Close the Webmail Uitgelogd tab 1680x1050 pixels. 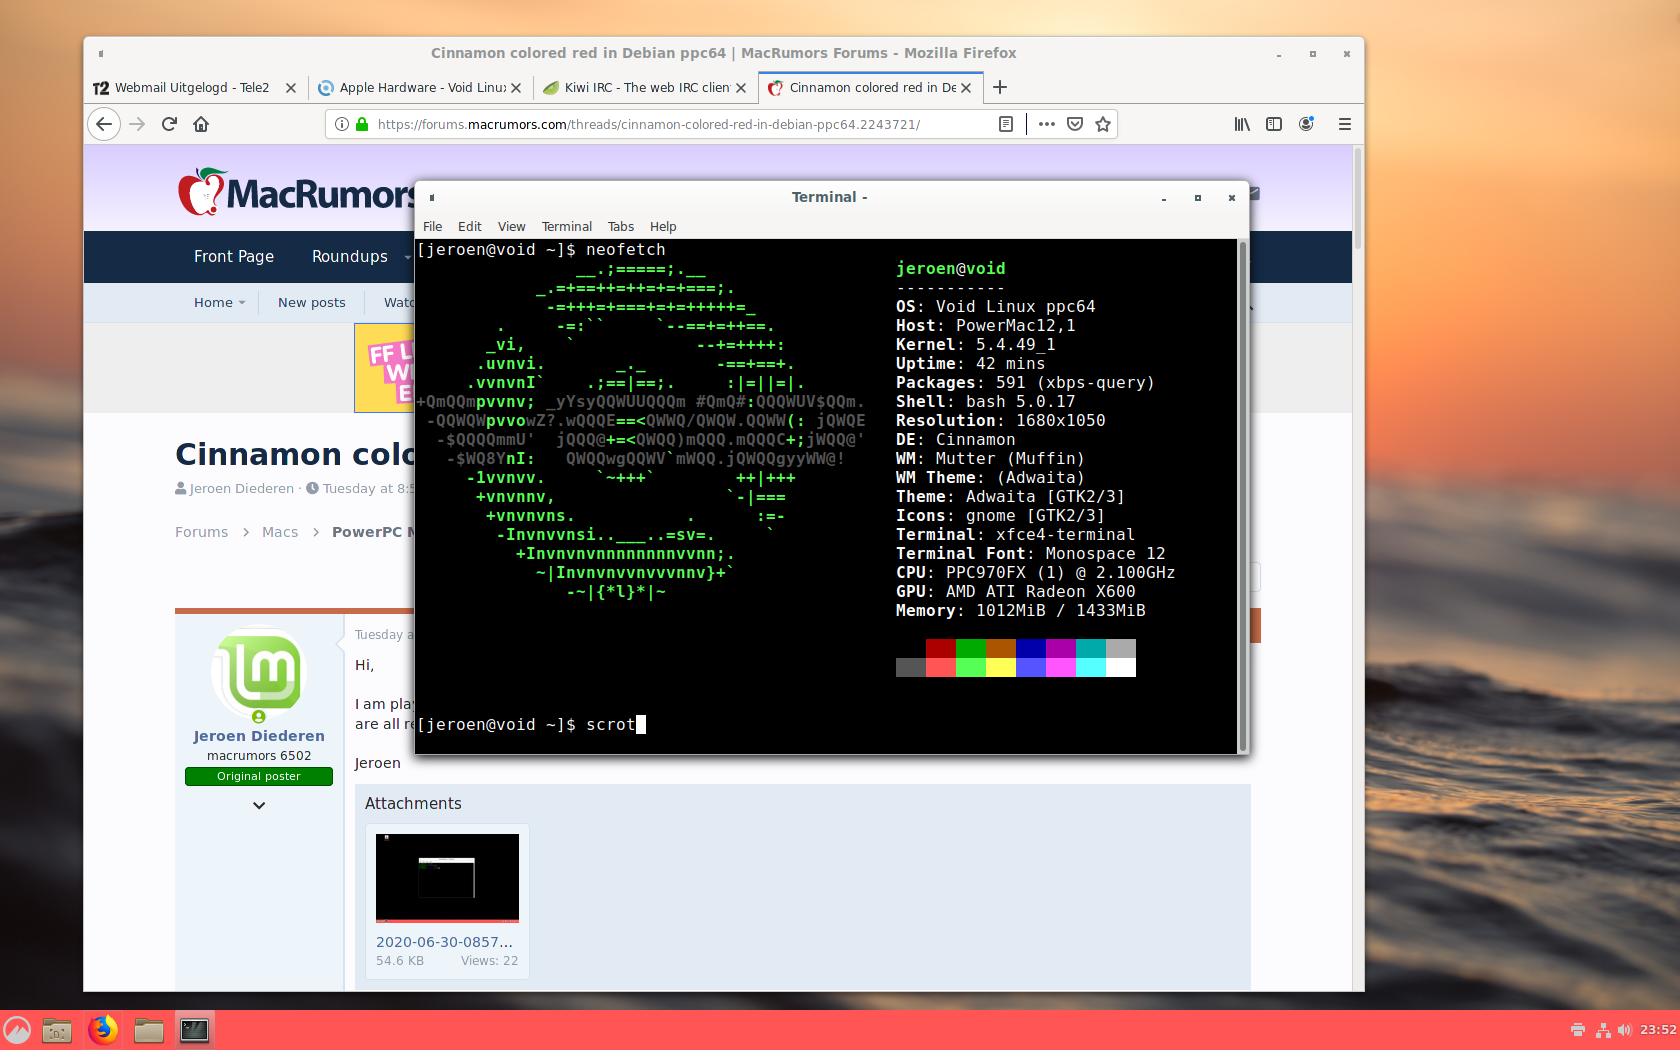291,88
